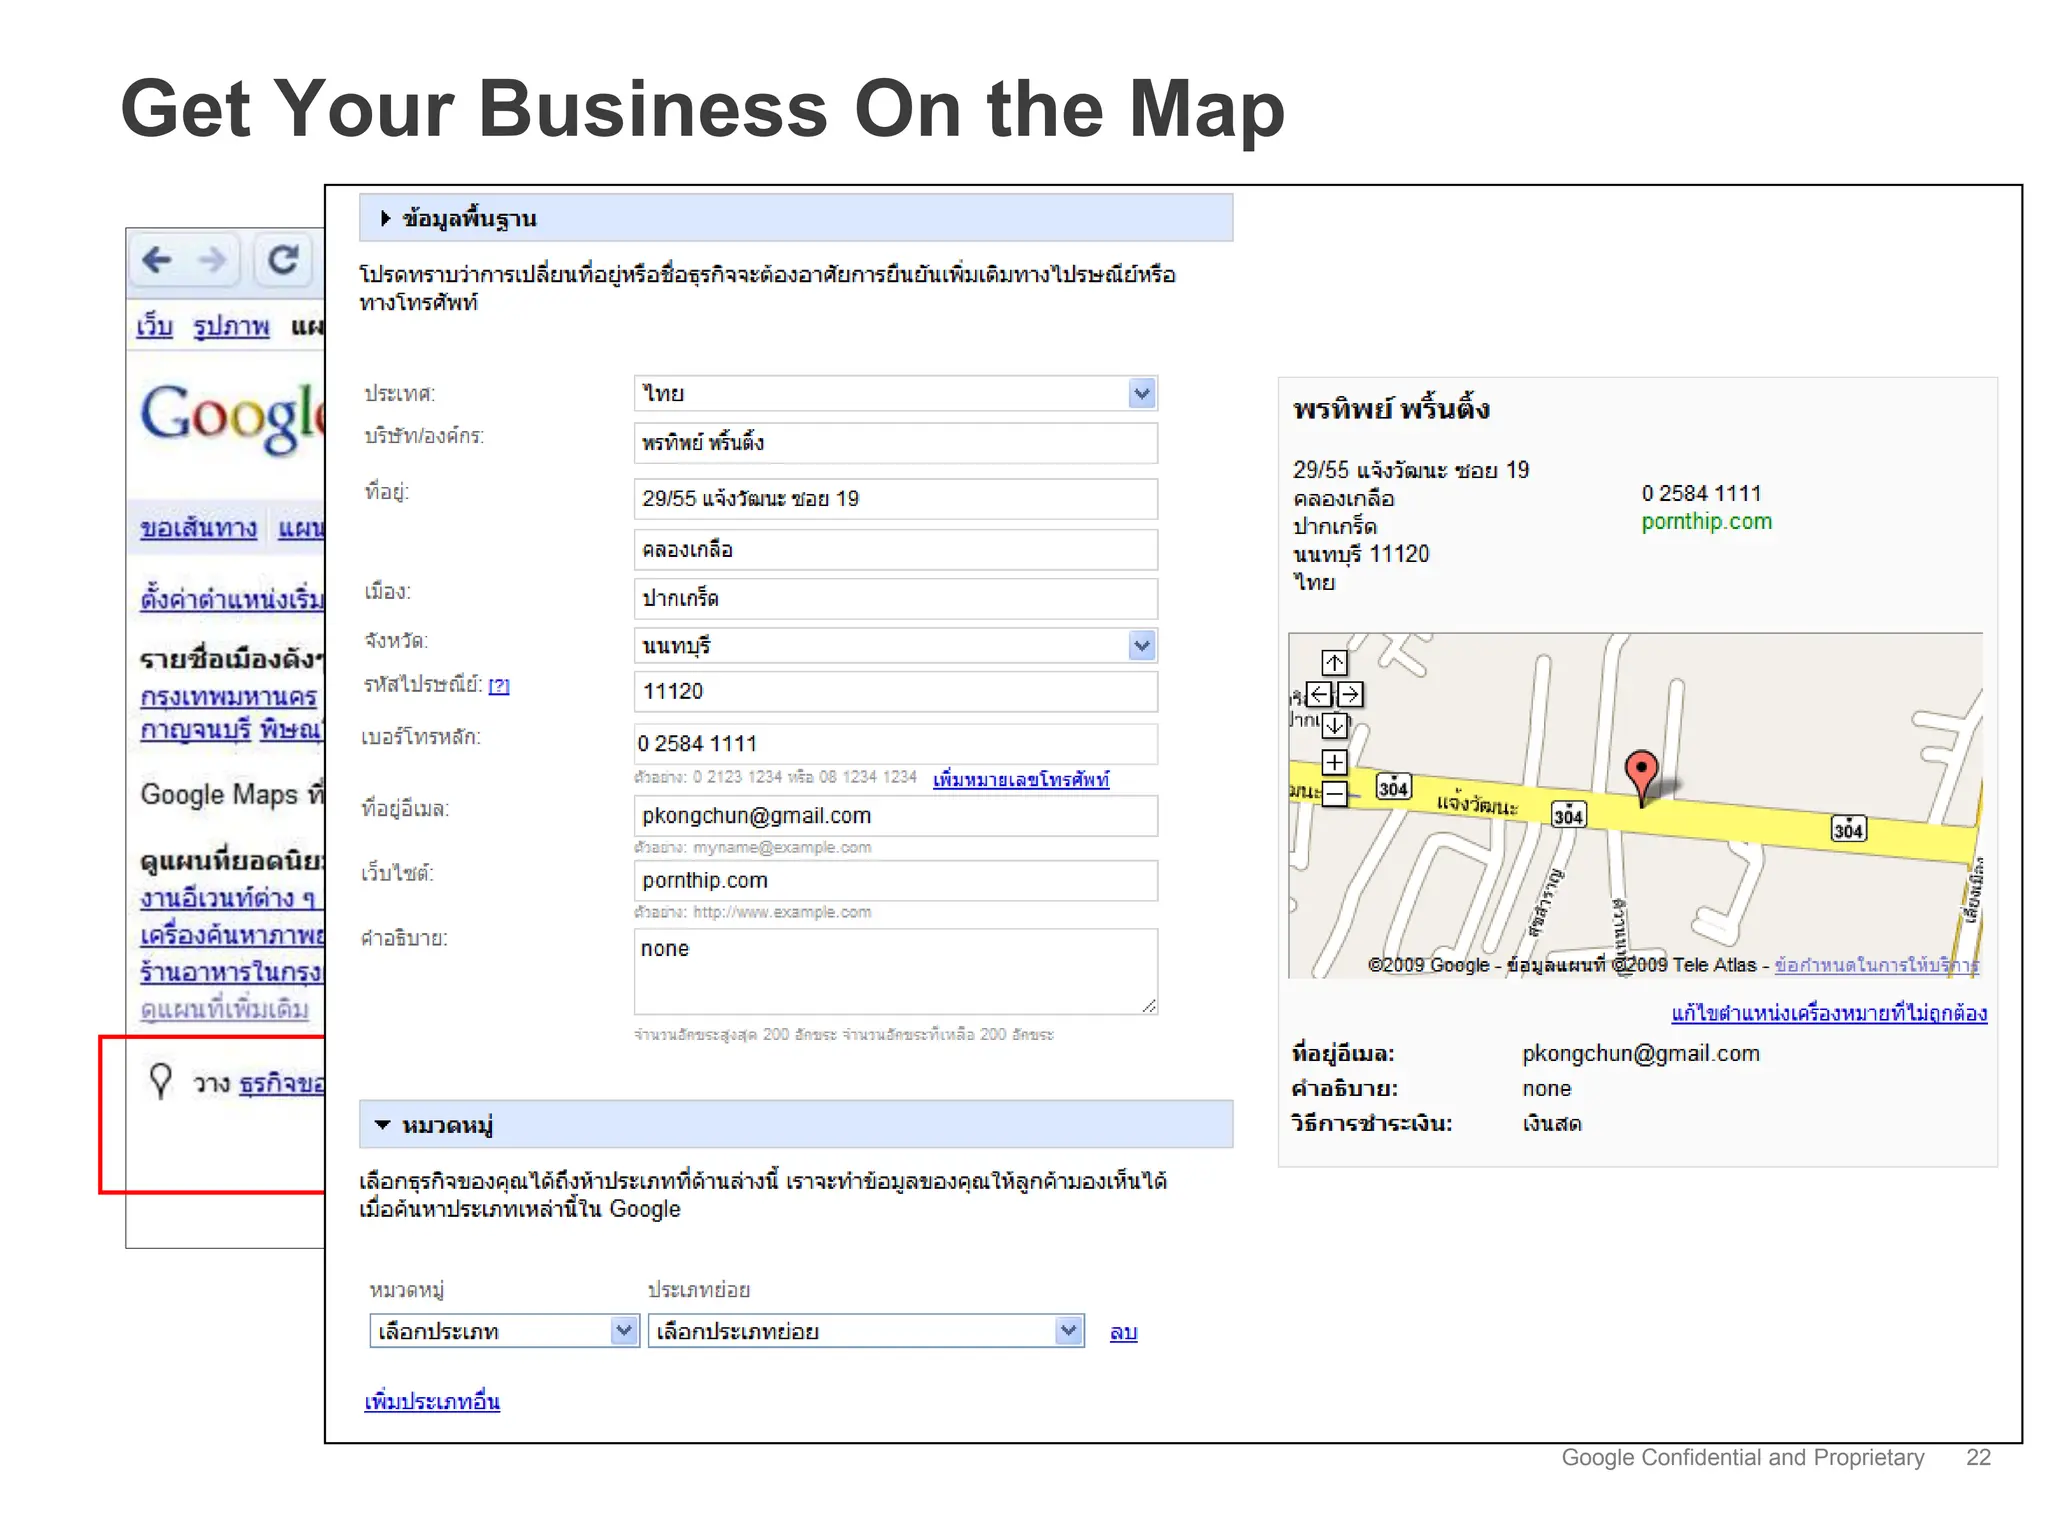Zoom in the map with plus button

click(1335, 763)
